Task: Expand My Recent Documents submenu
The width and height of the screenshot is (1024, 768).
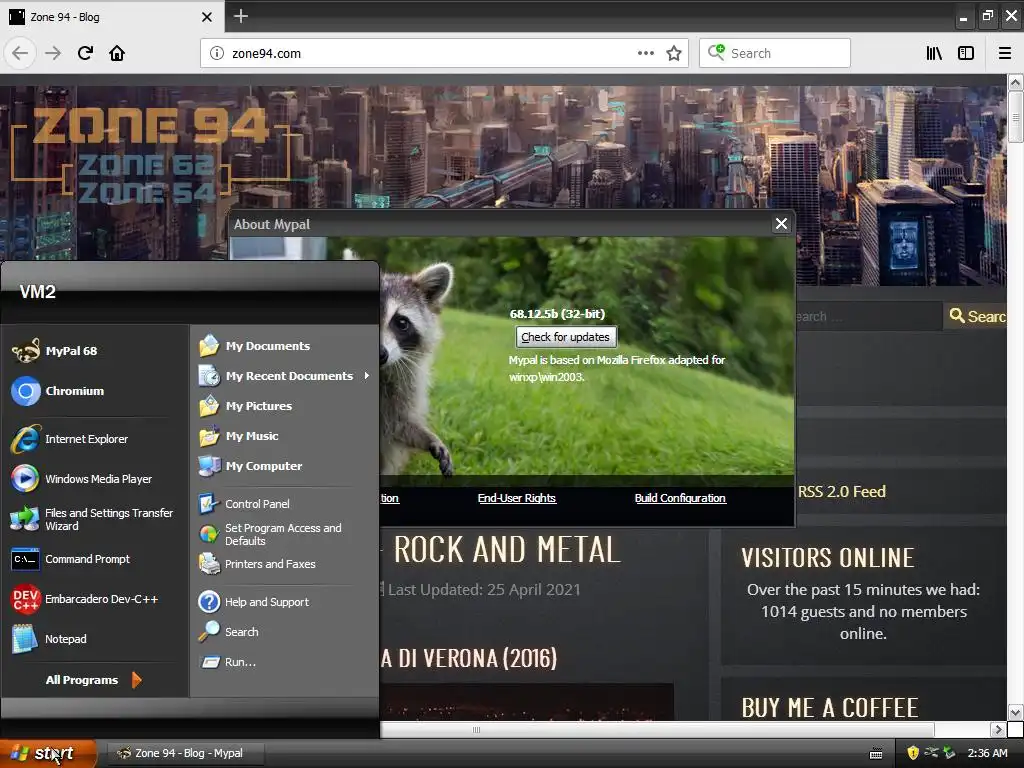Action: click(284, 376)
